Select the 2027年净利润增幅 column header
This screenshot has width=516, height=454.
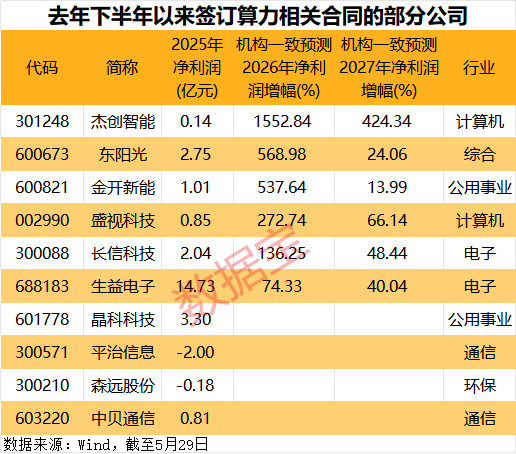click(389, 68)
